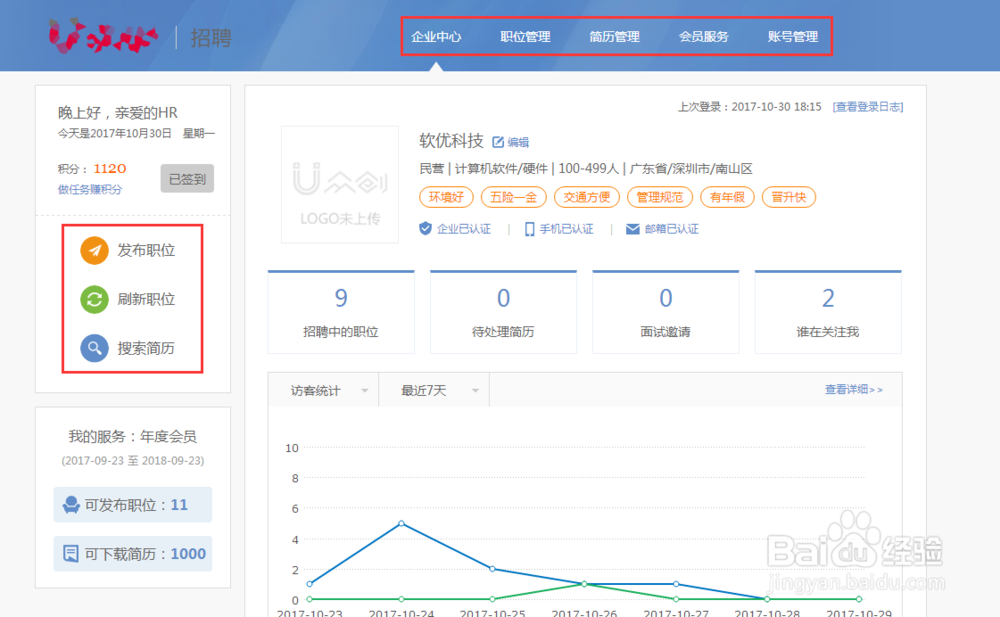Expand the 最近7天 dropdown
Image resolution: width=1000 pixels, height=617 pixels.
[434, 390]
